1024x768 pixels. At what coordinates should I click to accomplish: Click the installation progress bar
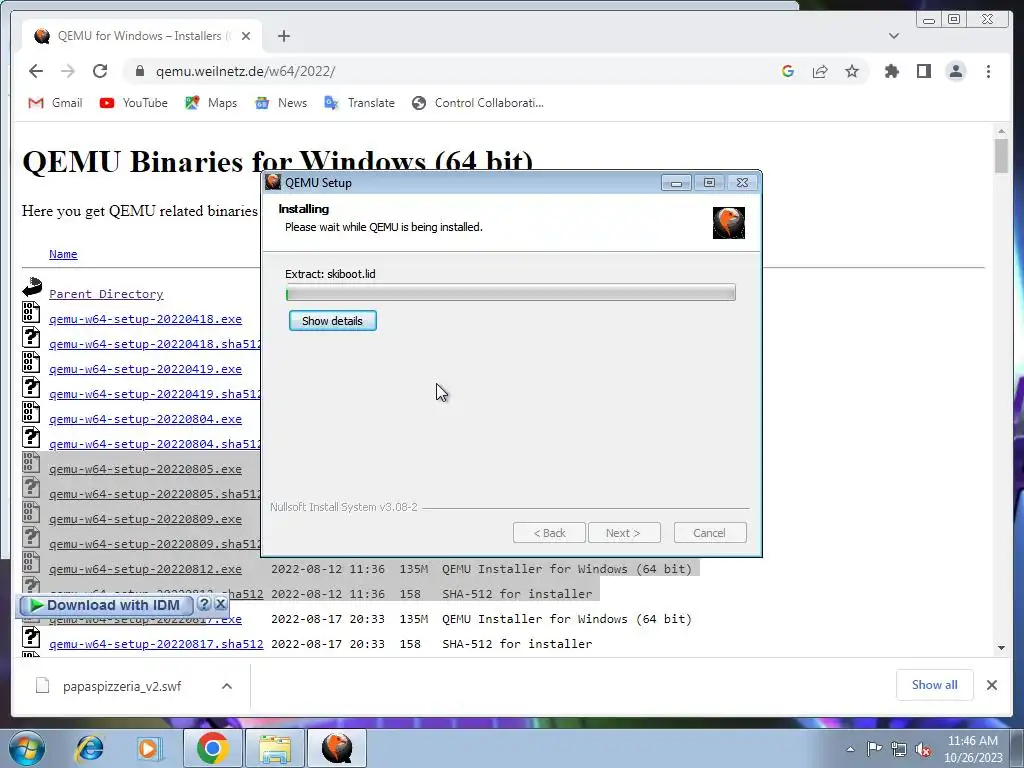point(511,293)
